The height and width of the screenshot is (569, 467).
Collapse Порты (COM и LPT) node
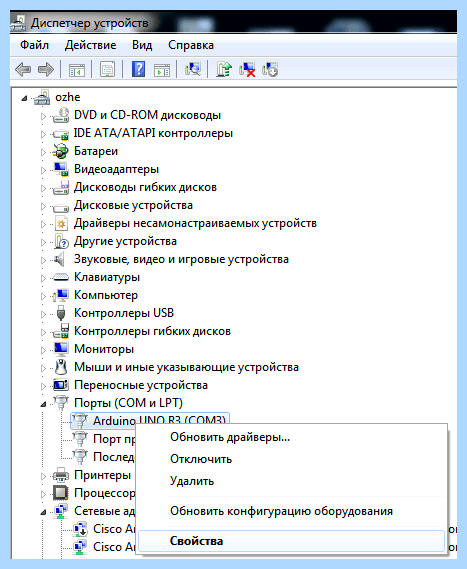43,404
